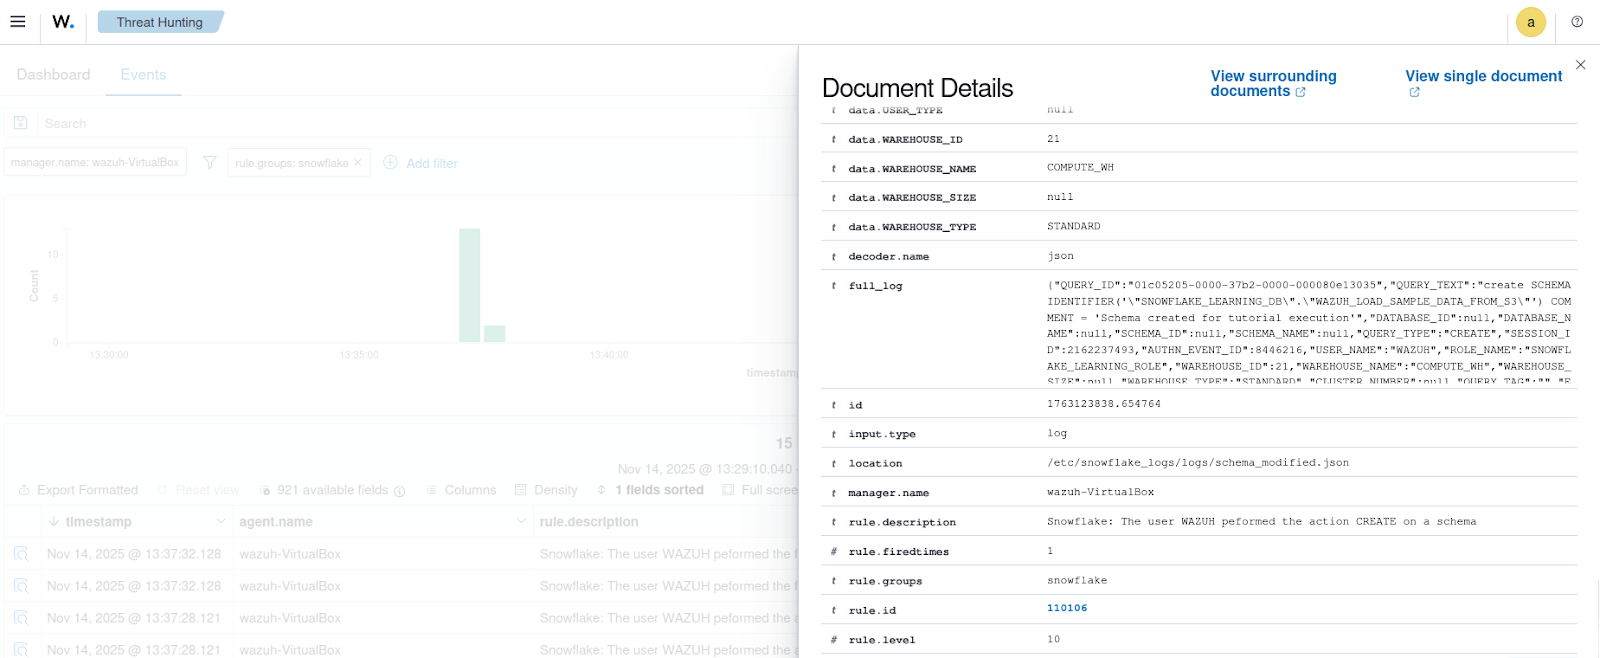Click the short histogram bar
The image size is (1600, 658).
(x=495, y=334)
